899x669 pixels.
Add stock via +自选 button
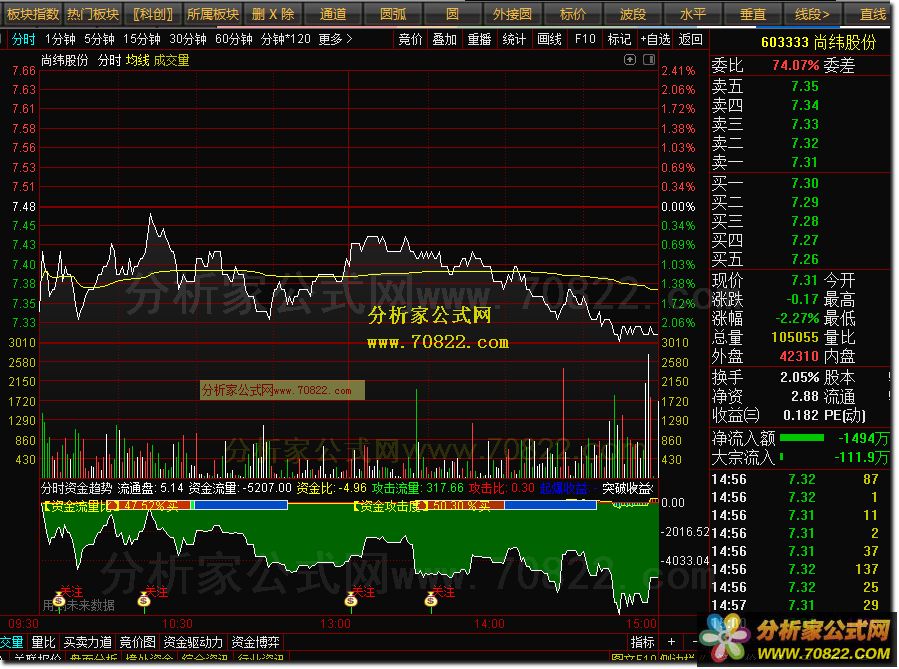pyautogui.click(x=655, y=39)
